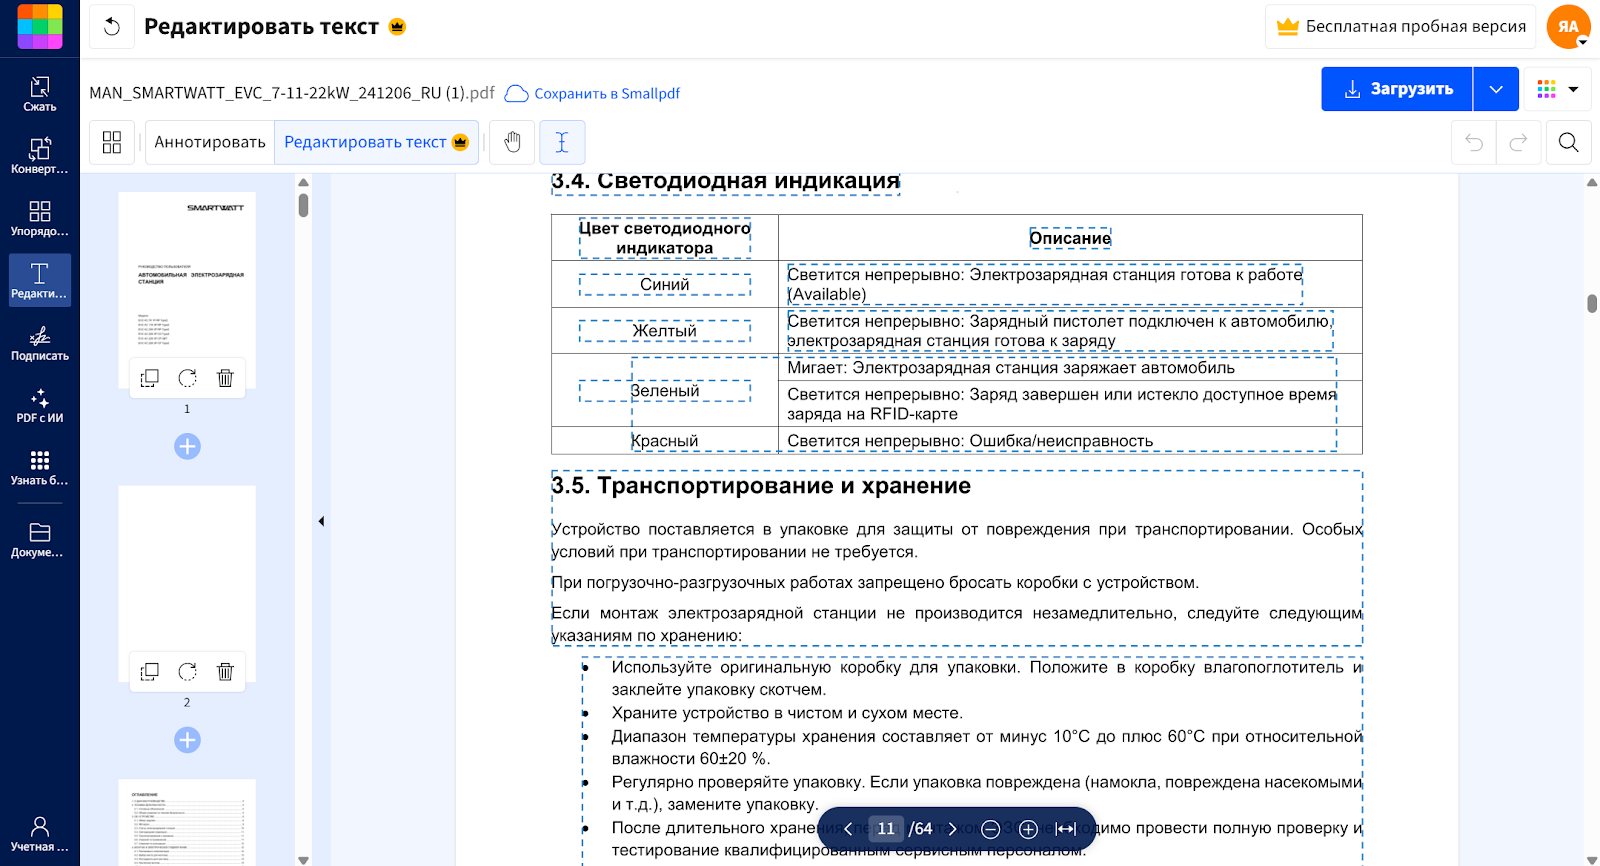Open the ЯА user avatar menu
Image resolution: width=1600 pixels, height=866 pixels.
click(1569, 27)
